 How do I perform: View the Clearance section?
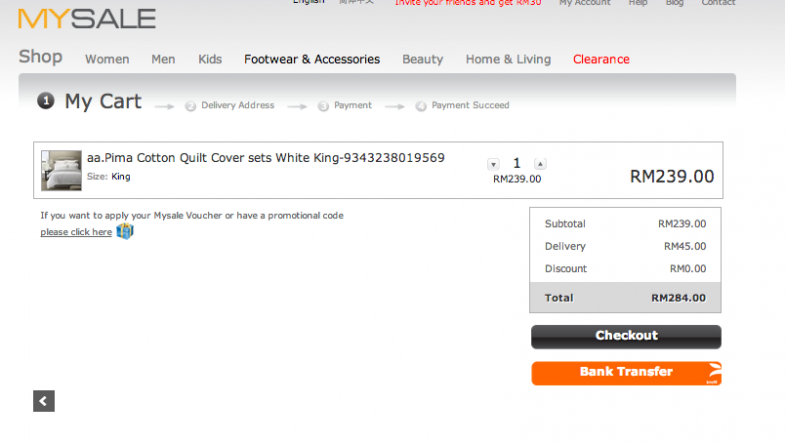(601, 59)
